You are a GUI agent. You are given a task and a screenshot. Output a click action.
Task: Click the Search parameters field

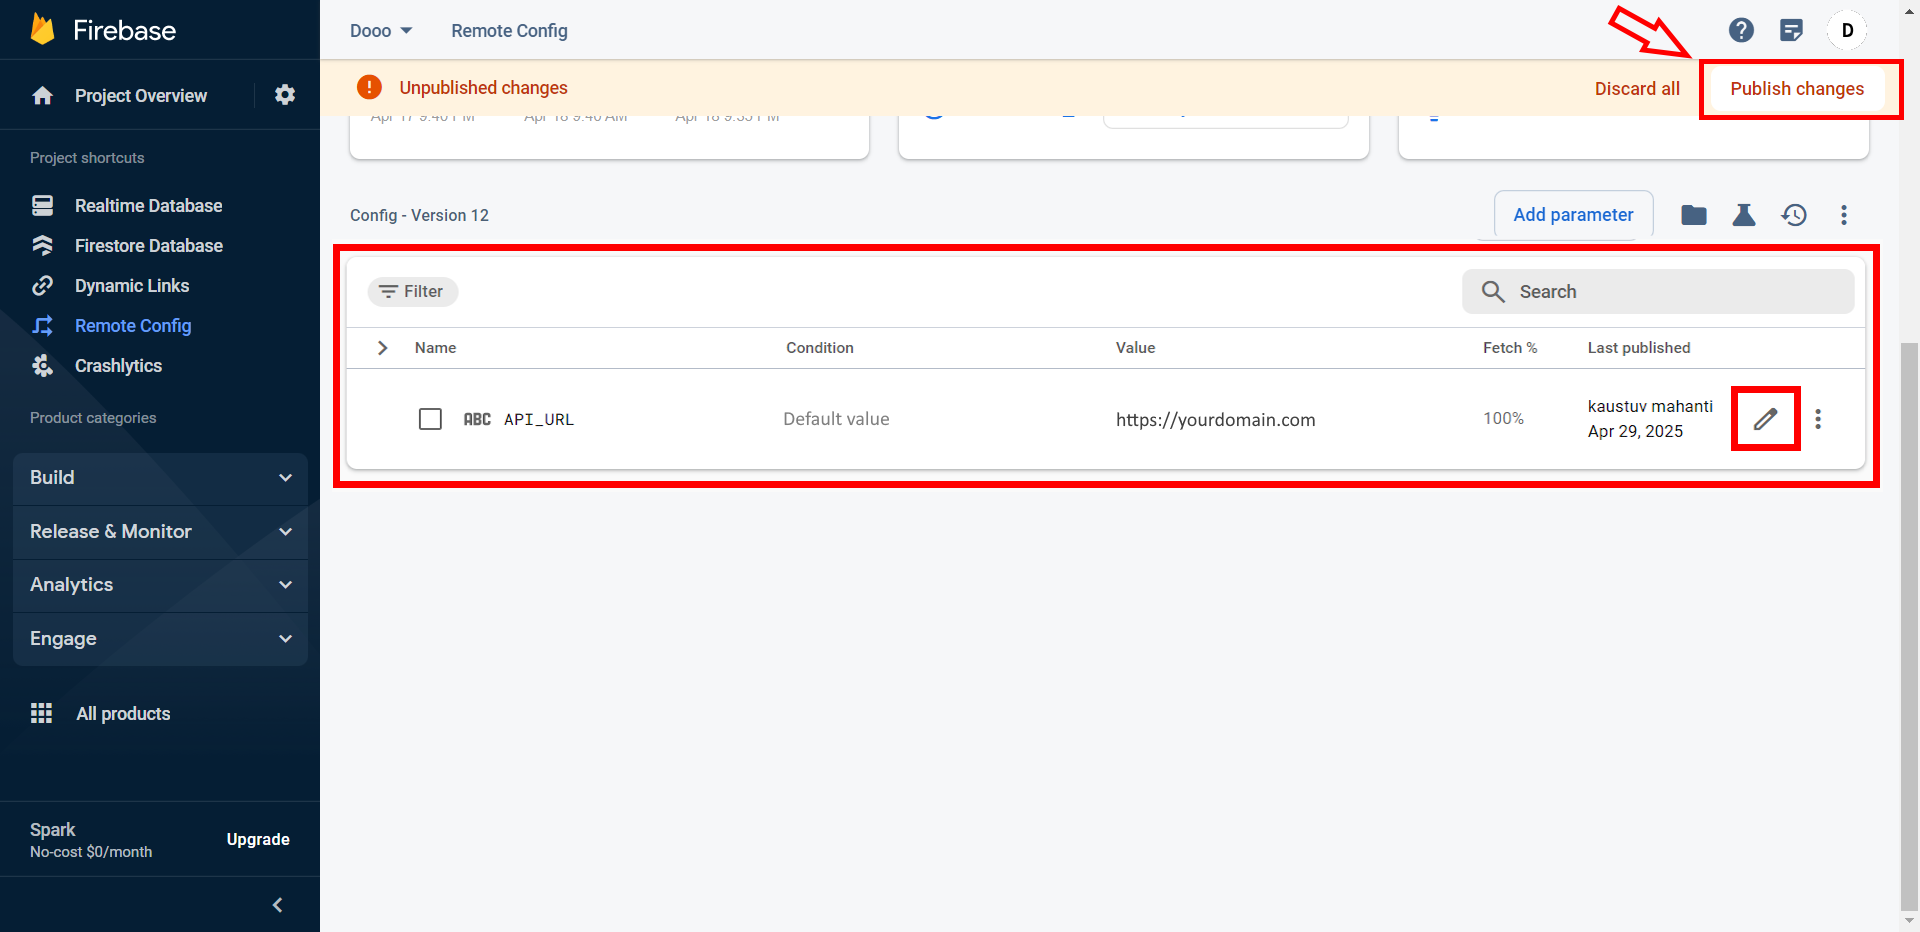(x=1658, y=292)
